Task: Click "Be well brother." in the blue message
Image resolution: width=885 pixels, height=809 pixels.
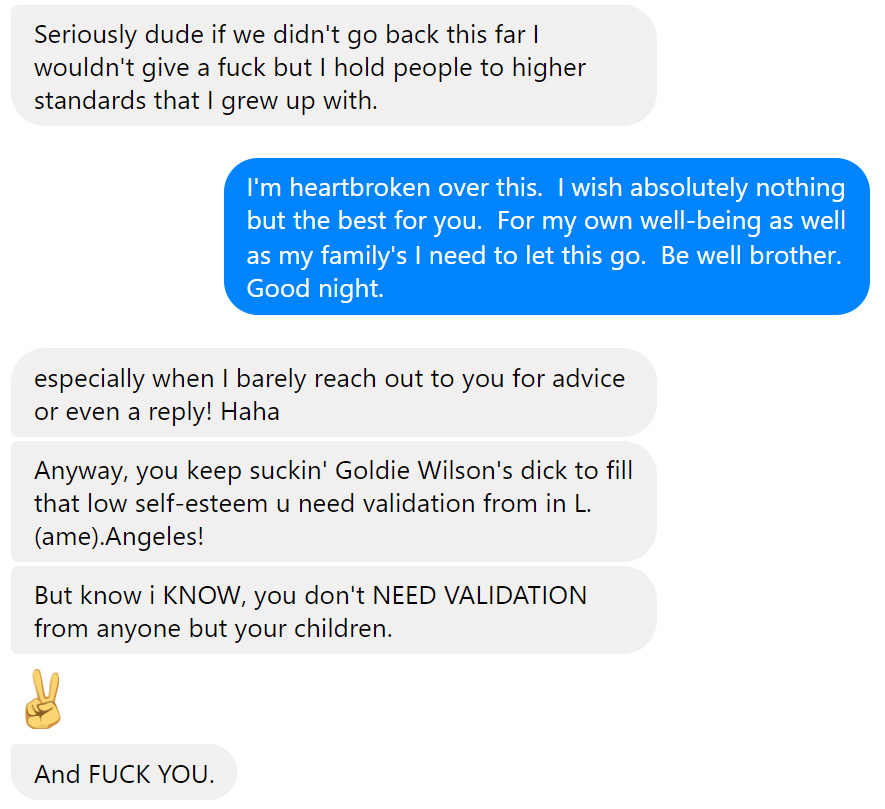Action: (751, 255)
